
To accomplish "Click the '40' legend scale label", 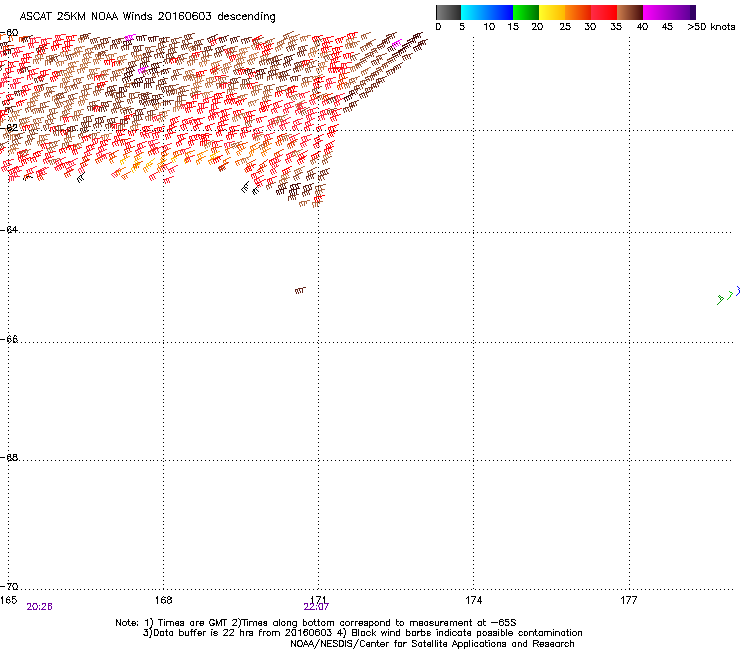I will pos(642,27).
